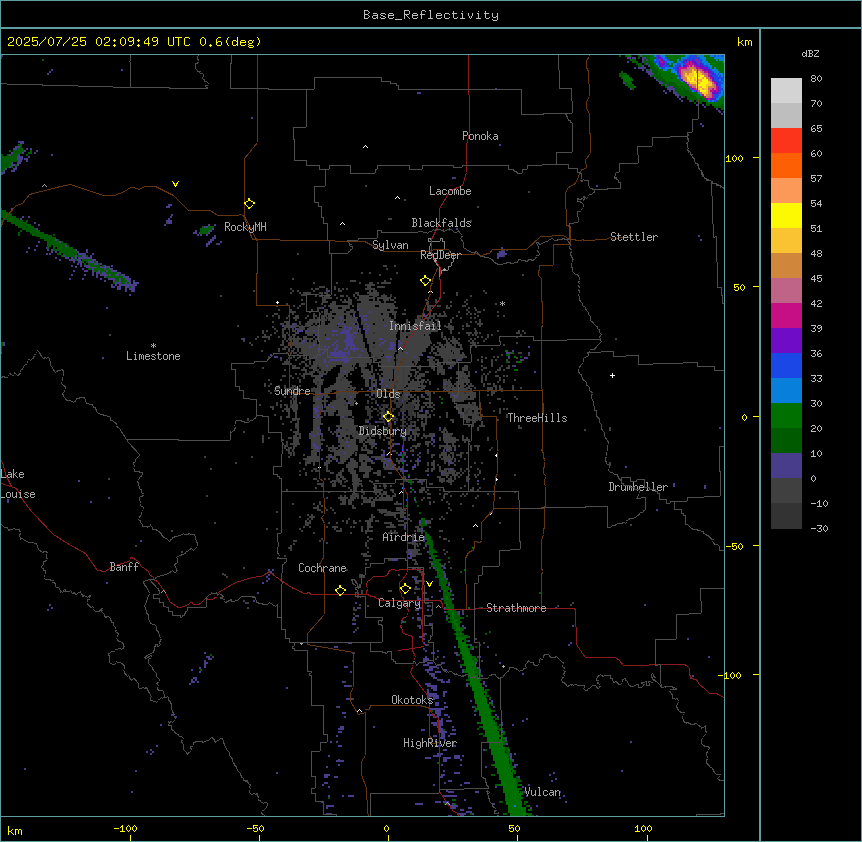Select the bright green 20-30 dBZ legend swatch
The height and width of the screenshot is (842, 862).
[x=786, y=416]
